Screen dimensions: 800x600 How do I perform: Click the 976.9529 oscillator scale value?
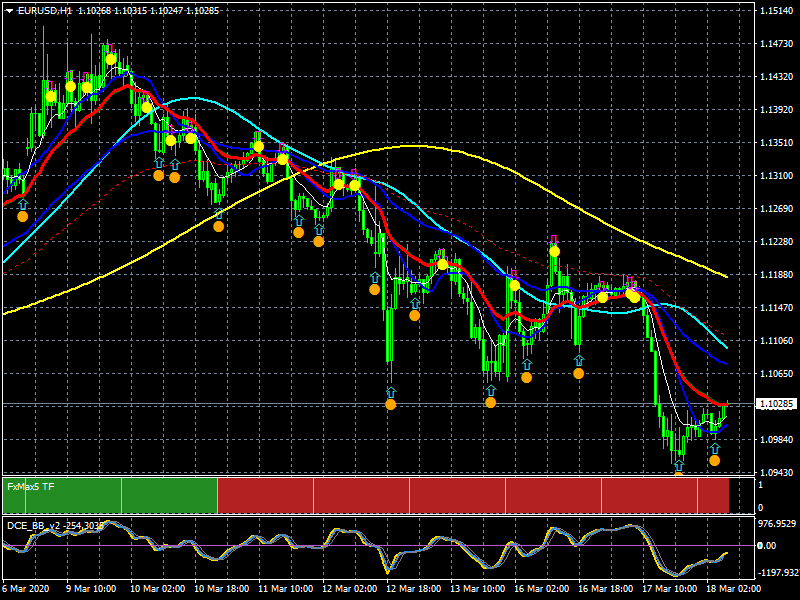coord(777,524)
